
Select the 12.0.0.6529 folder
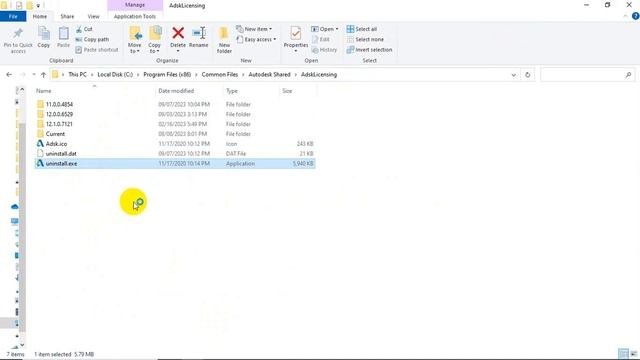[x=175, y=114]
